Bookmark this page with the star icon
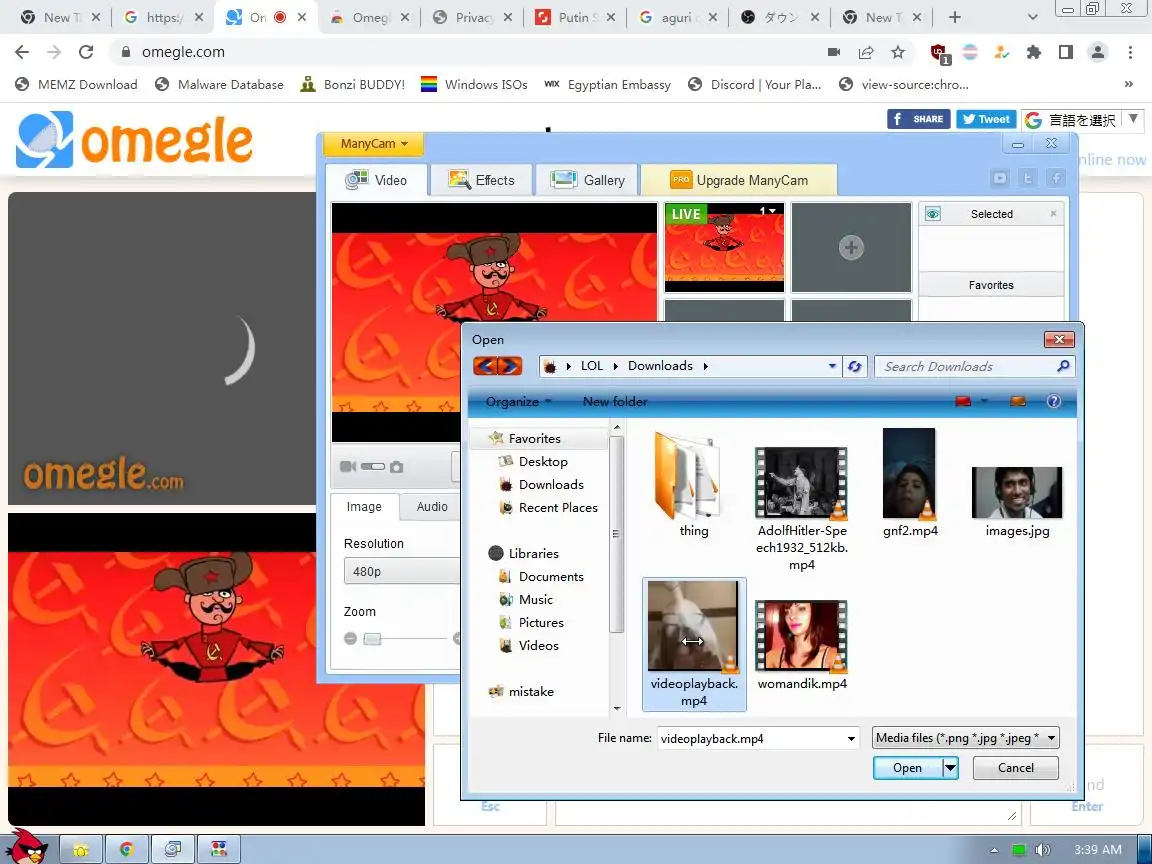This screenshot has height=864, width=1152. point(898,52)
